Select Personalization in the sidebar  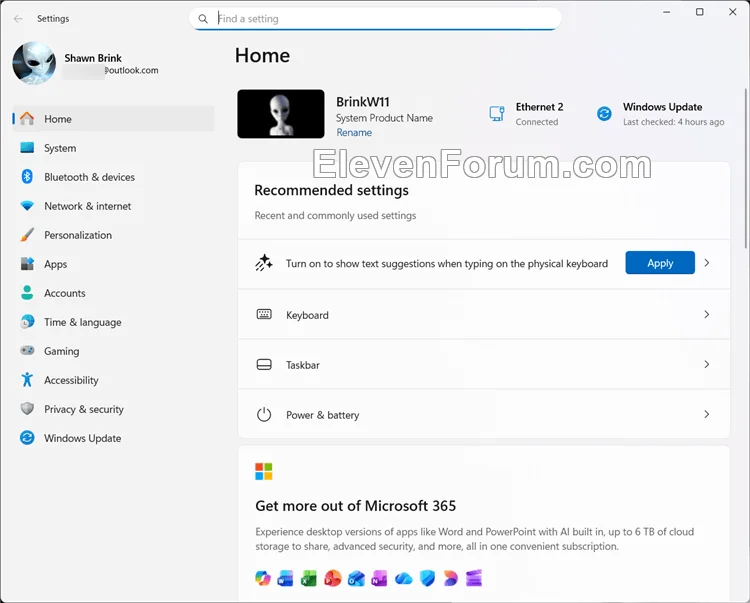[x=113, y=235]
